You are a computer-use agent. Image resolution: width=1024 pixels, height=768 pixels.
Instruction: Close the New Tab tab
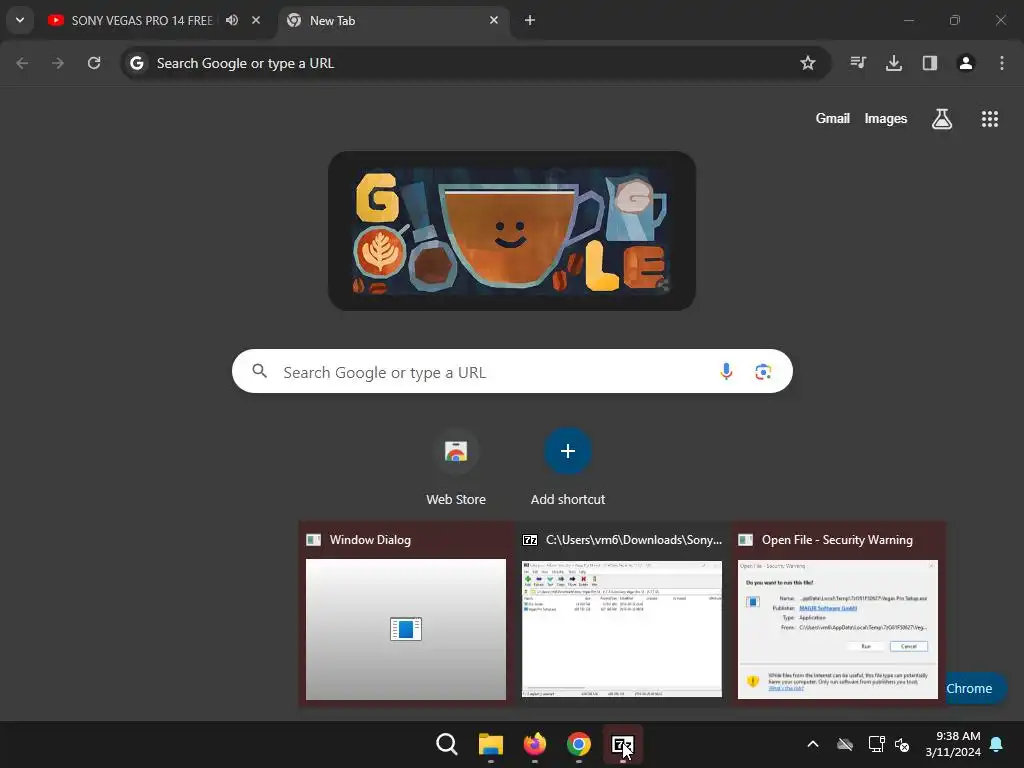click(x=494, y=20)
